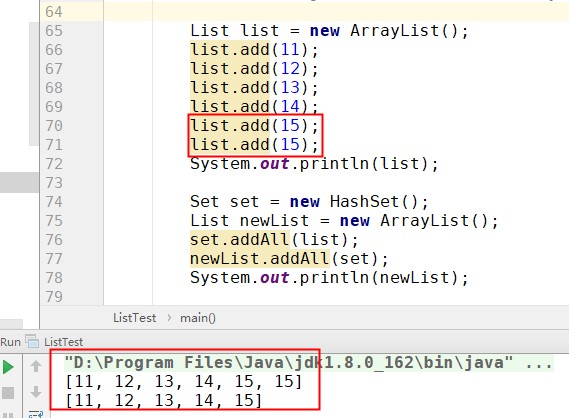Click the list.add(11) statement
The width and height of the screenshot is (569, 418).
(x=254, y=50)
